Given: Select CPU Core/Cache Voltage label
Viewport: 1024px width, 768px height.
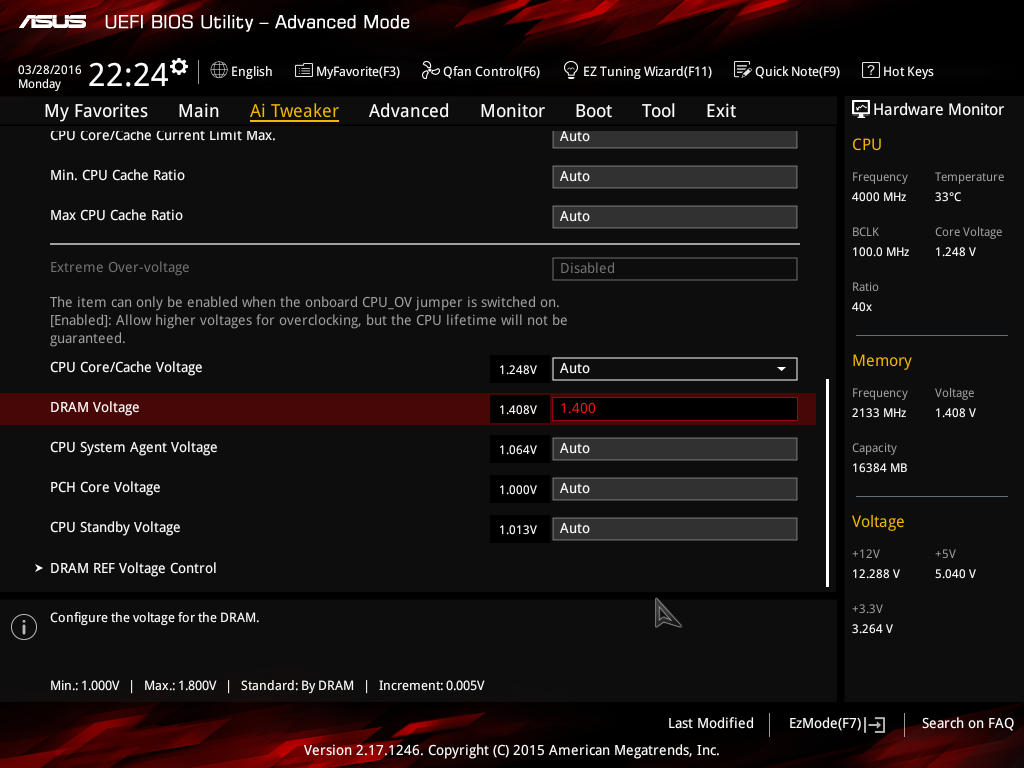Looking at the screenshot, I should pos(126,367).
